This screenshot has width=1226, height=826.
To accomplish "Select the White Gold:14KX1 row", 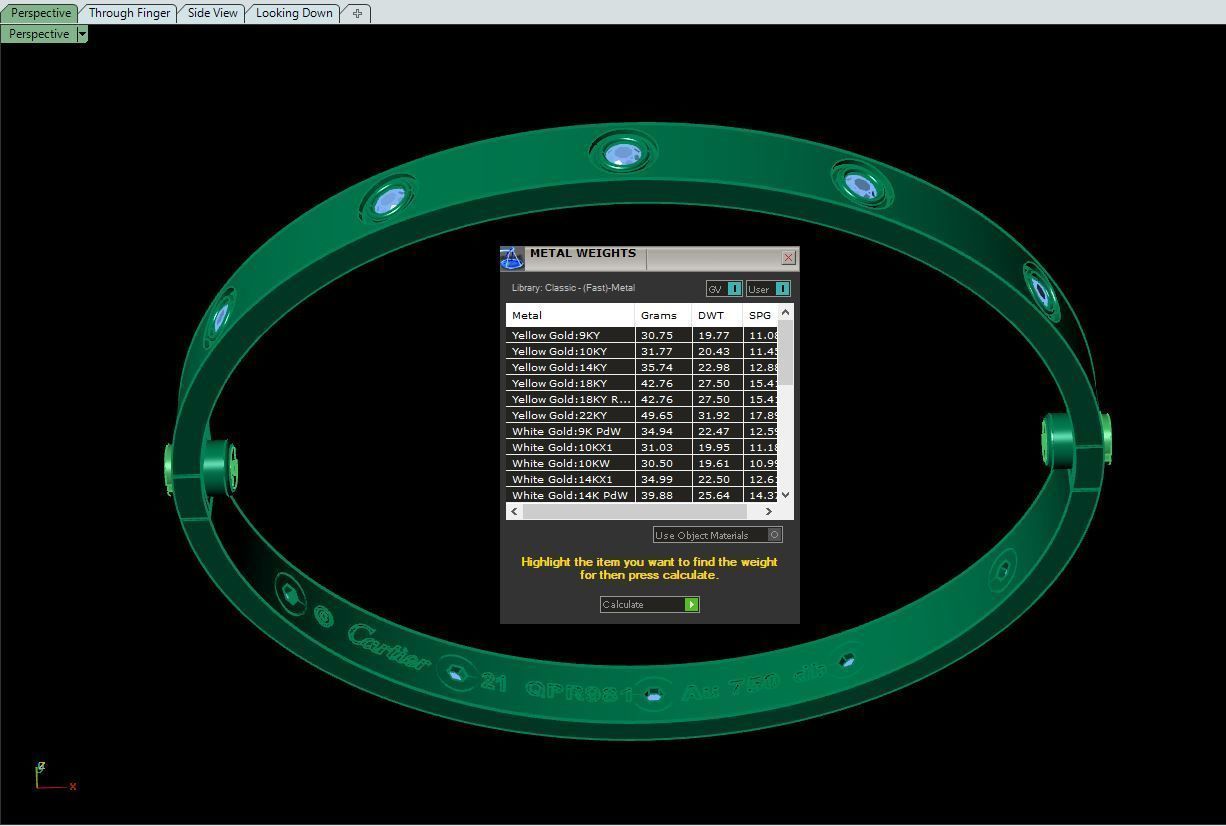I will click(641, 479).
